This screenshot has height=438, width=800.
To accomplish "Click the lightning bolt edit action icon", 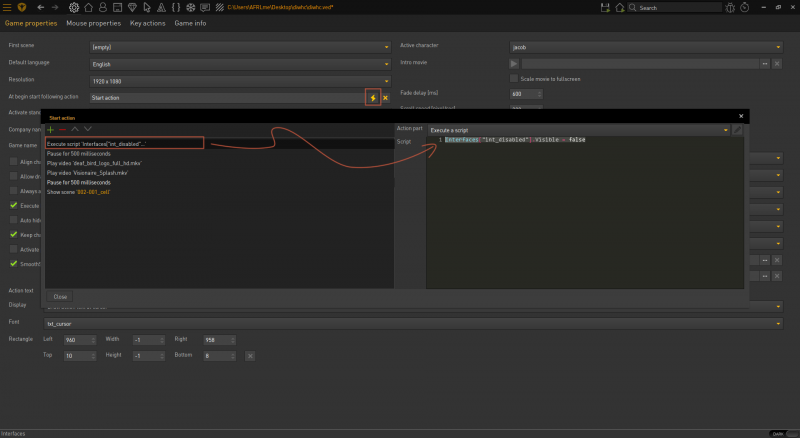I will pos(373,98).
